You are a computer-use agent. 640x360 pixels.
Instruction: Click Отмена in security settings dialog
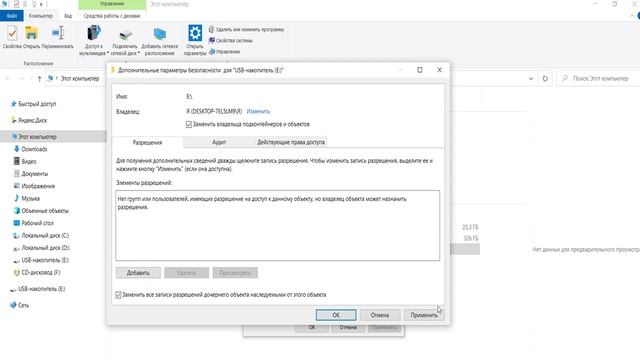380,315
